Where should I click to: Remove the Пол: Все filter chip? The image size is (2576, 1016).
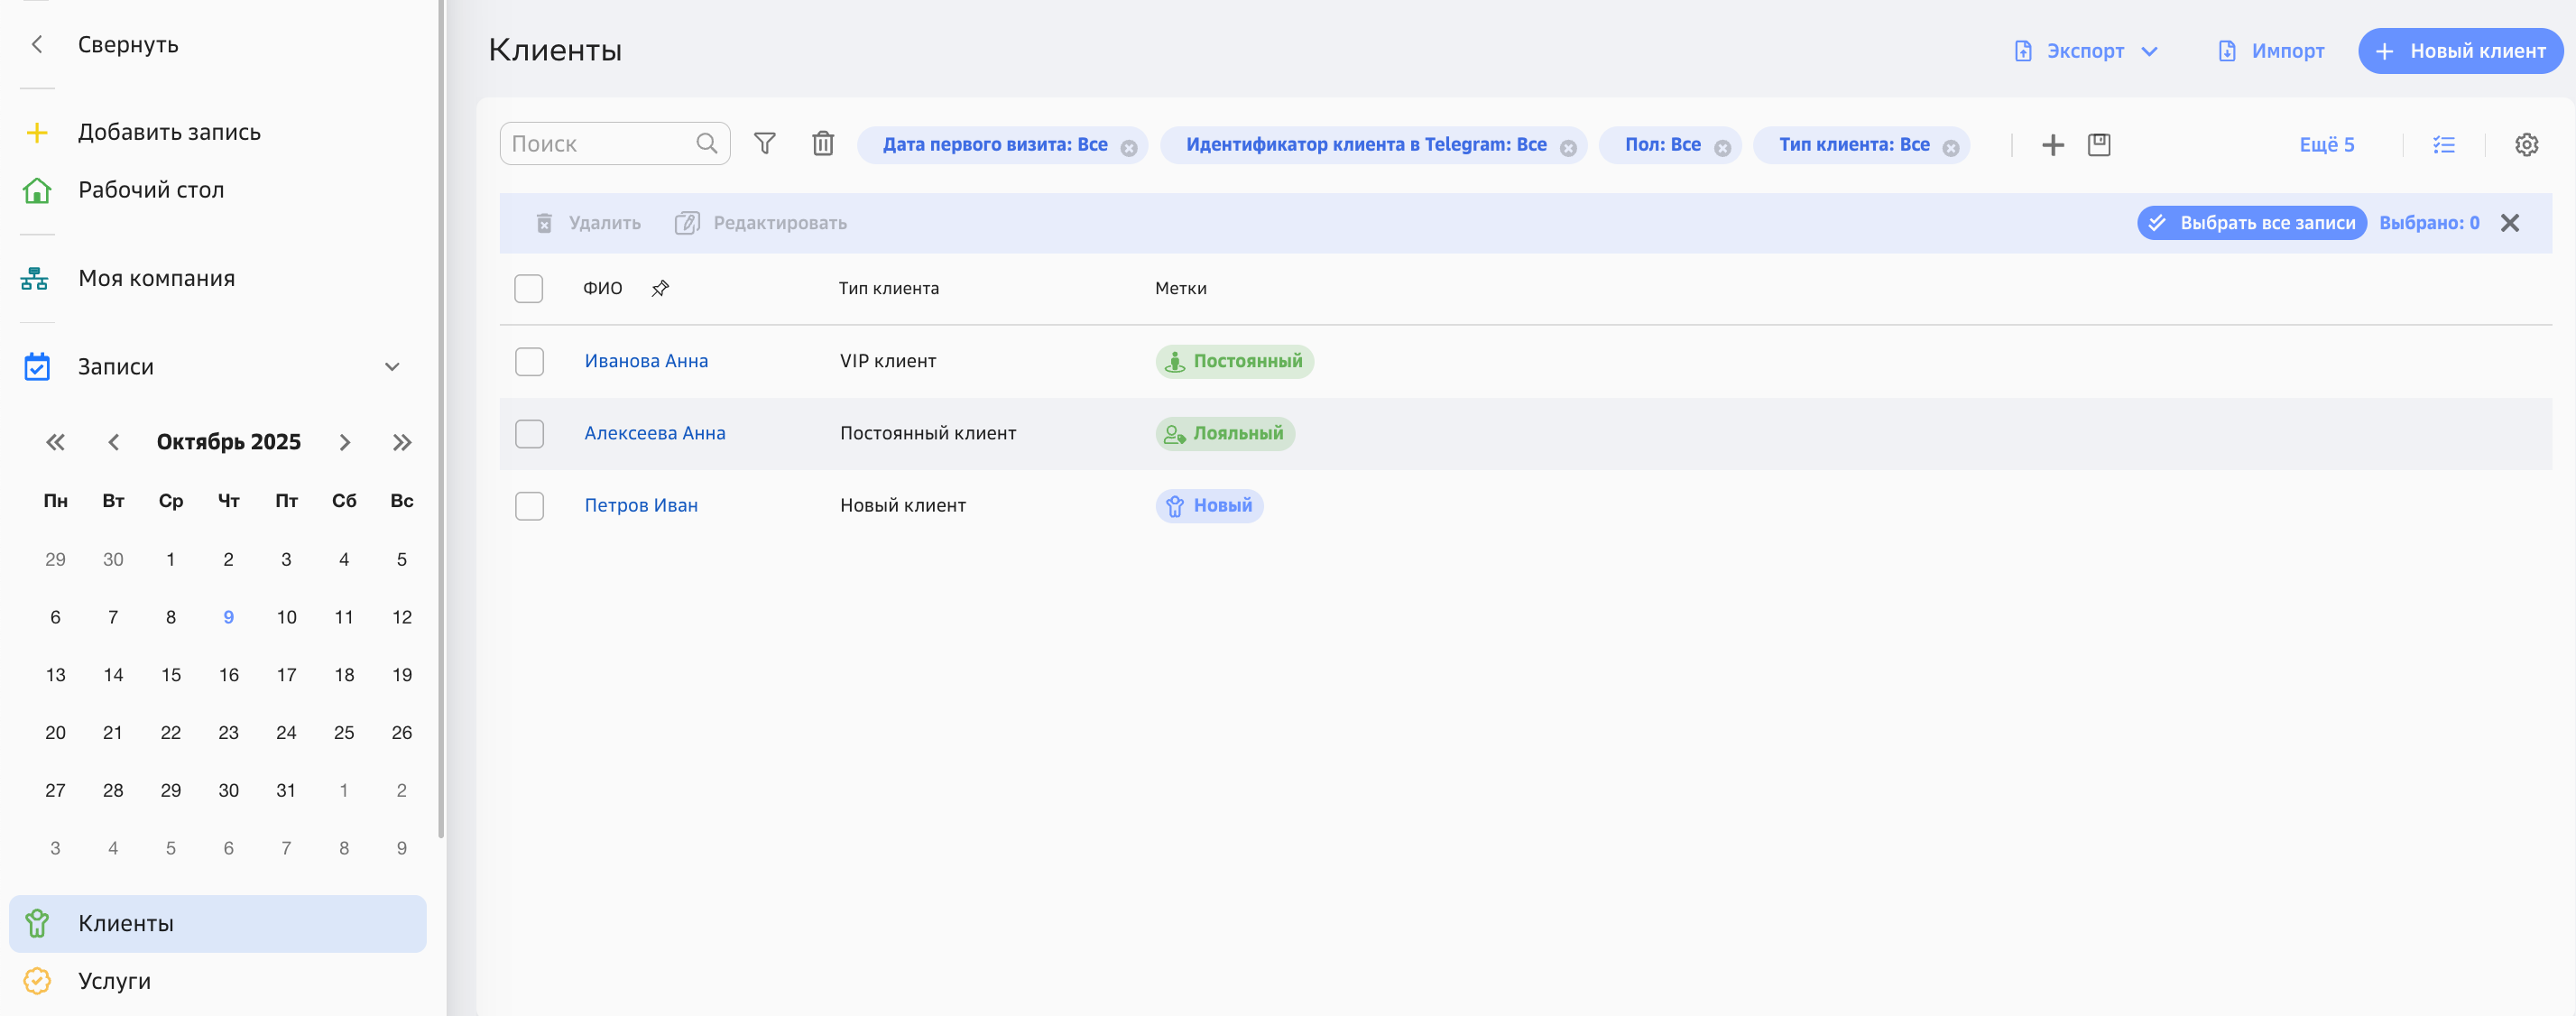point(1722,148)
